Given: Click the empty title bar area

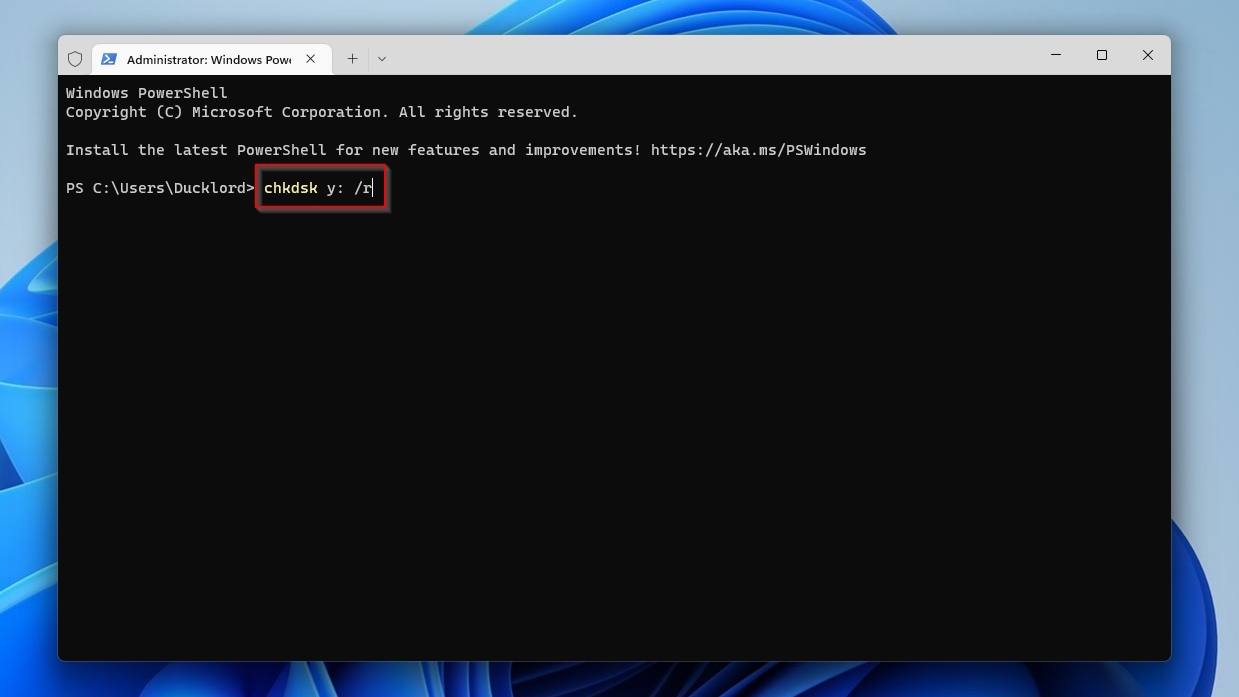Looking at the screenshot, I should 700,56.
